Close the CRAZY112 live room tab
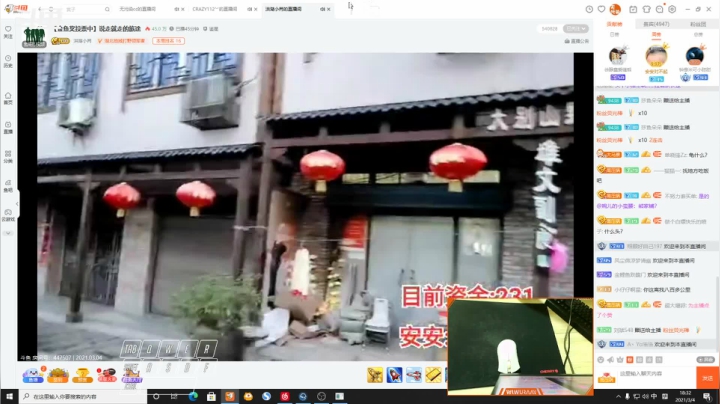Image resolution: width=720 pixels, height=404 pixels. click(x=256, y=9)
